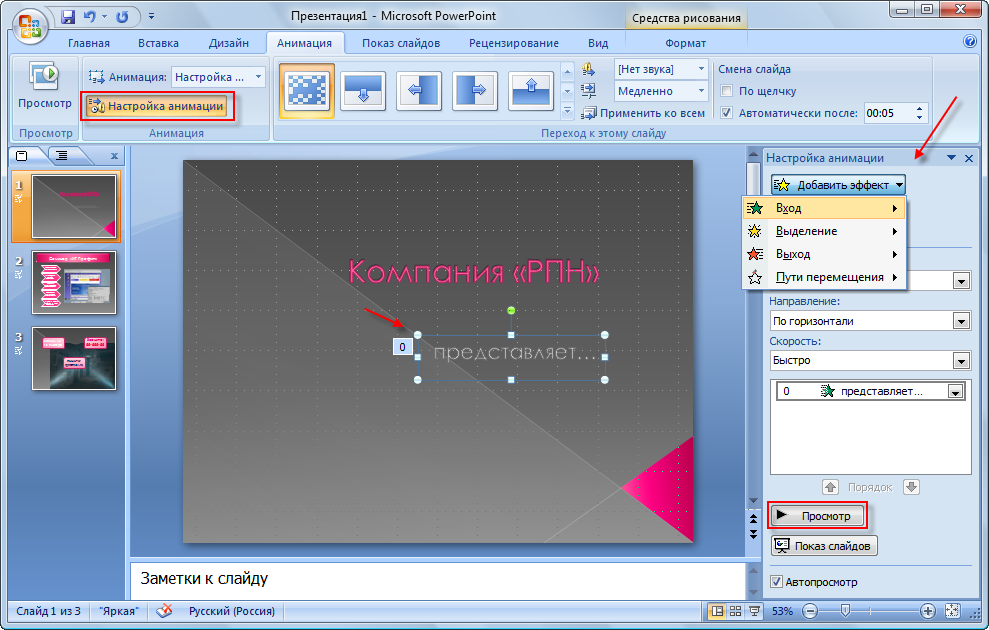The width and height of the screenshot is (989, 630).
Task: Adjust the zoom slider handle
Action: (845, 610)
